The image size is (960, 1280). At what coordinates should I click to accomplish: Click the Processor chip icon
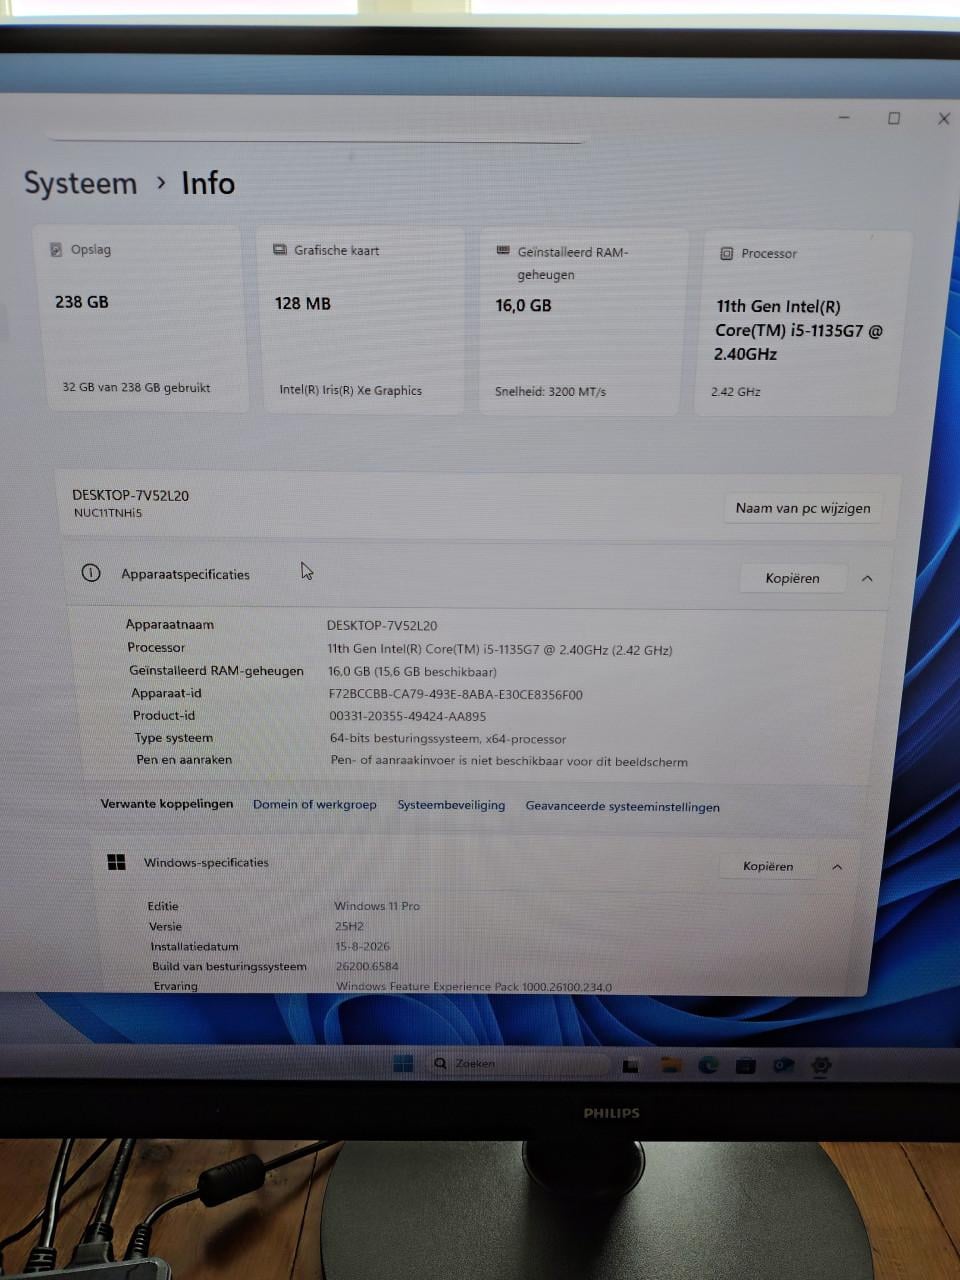click(727, 254)
